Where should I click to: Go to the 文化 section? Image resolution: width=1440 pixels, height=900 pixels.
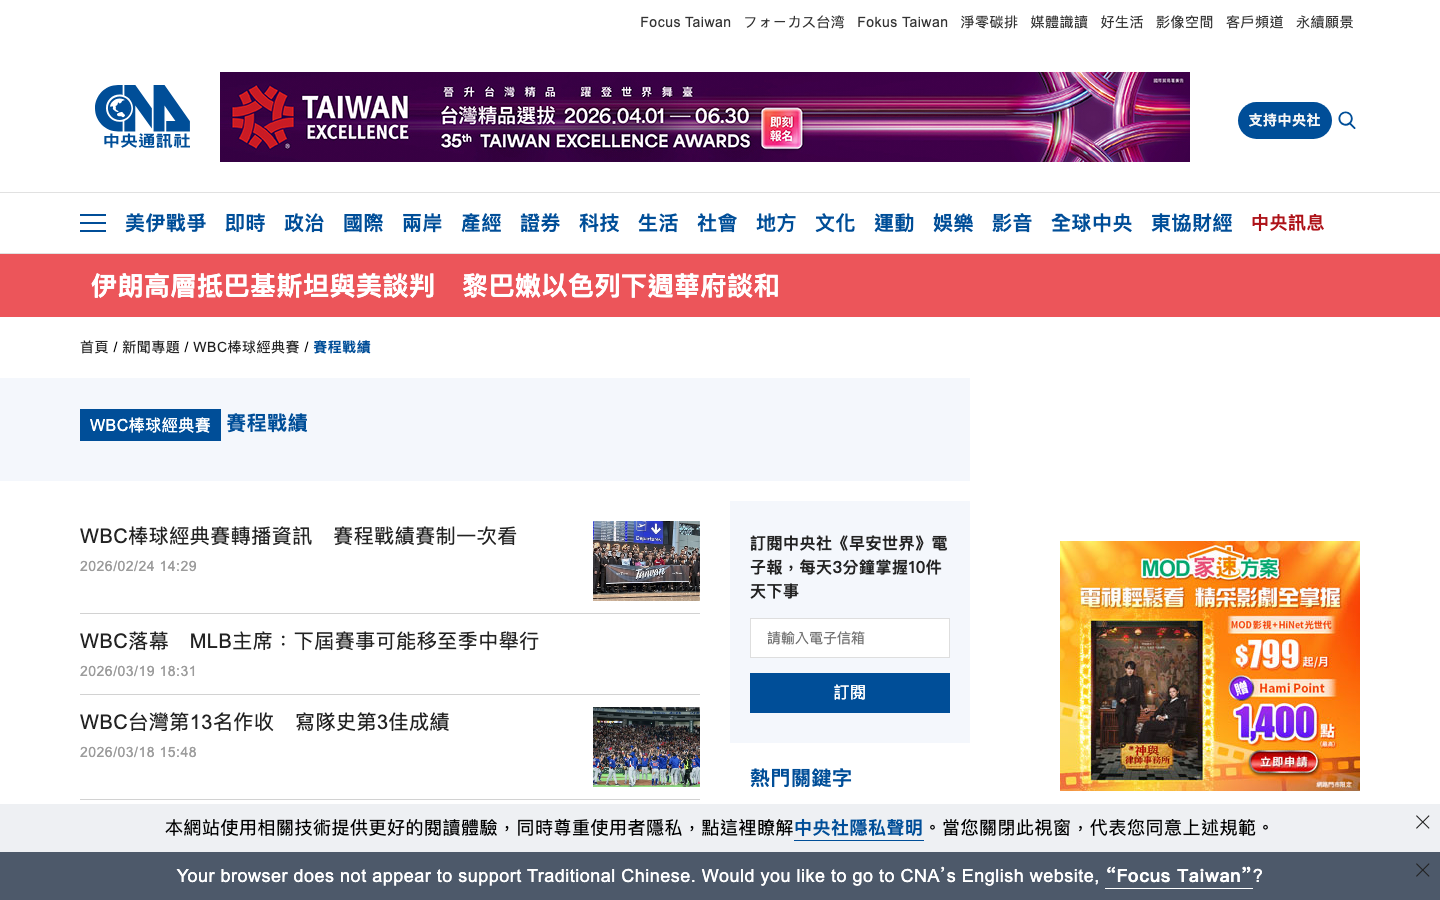[835, 223]
